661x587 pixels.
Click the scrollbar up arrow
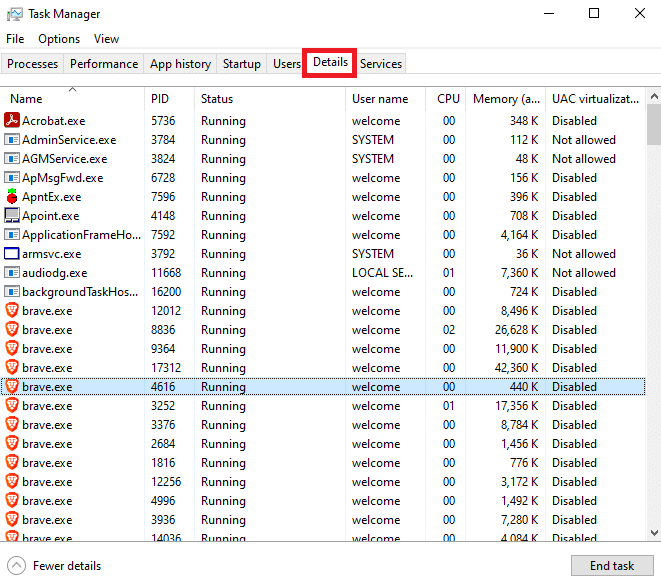(x=653, y=97)
